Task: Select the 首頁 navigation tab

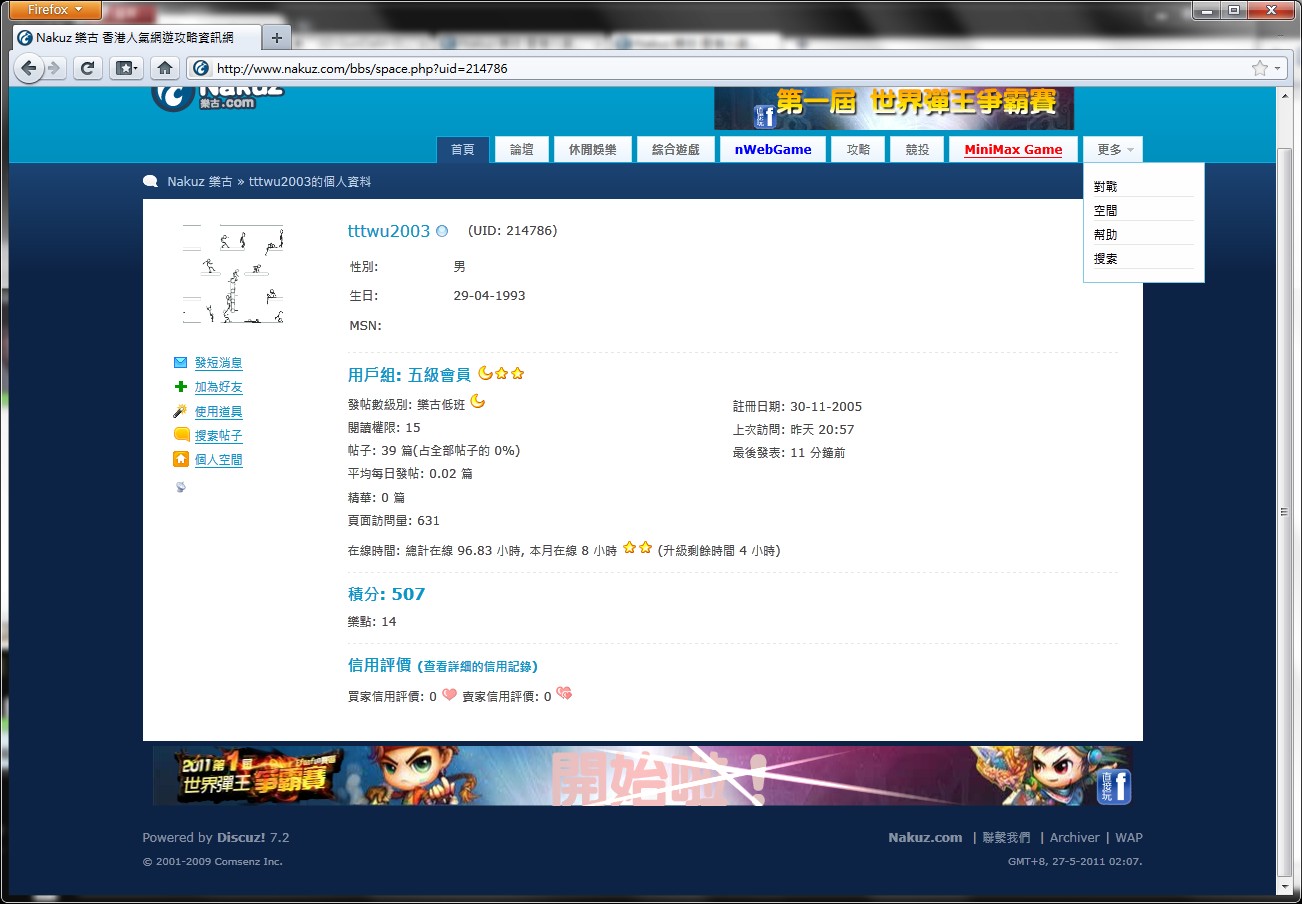Action: coord(463,150)
